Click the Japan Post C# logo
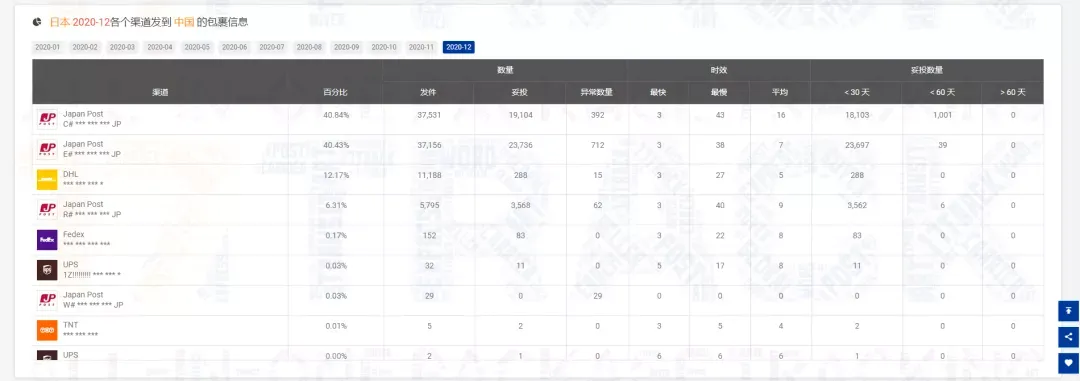 pos(47,119)
